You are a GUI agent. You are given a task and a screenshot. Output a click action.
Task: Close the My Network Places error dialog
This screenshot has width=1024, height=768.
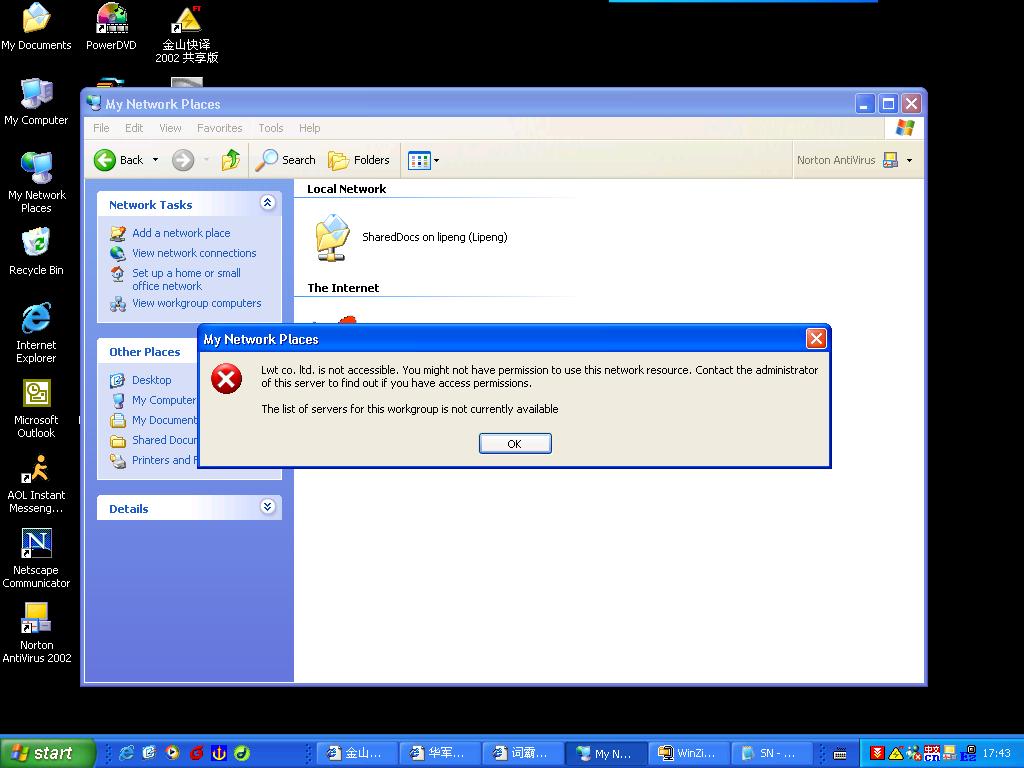816,338
